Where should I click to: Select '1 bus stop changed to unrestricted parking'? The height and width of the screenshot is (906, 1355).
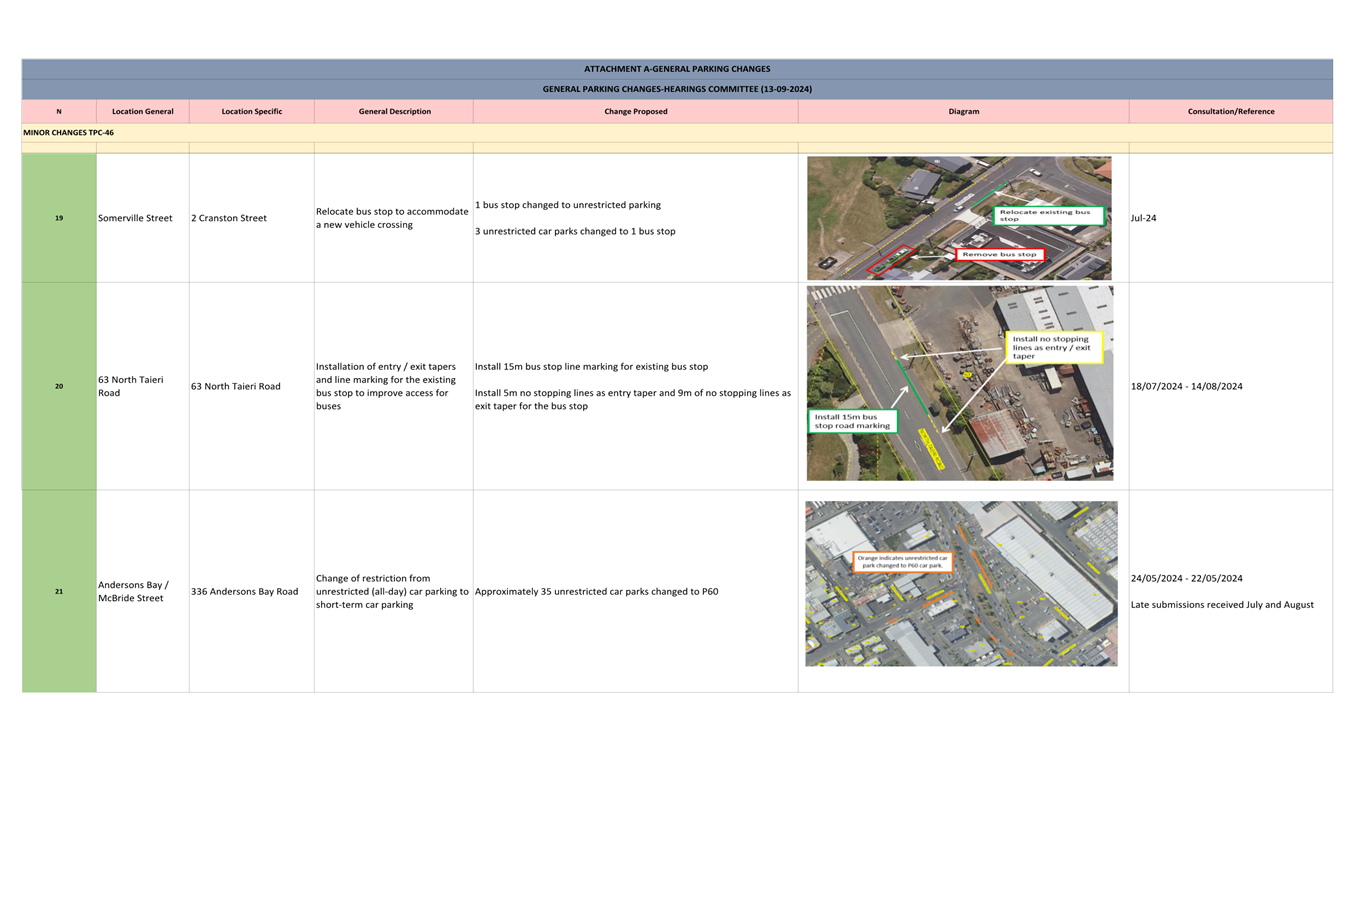tap(568, 205)
